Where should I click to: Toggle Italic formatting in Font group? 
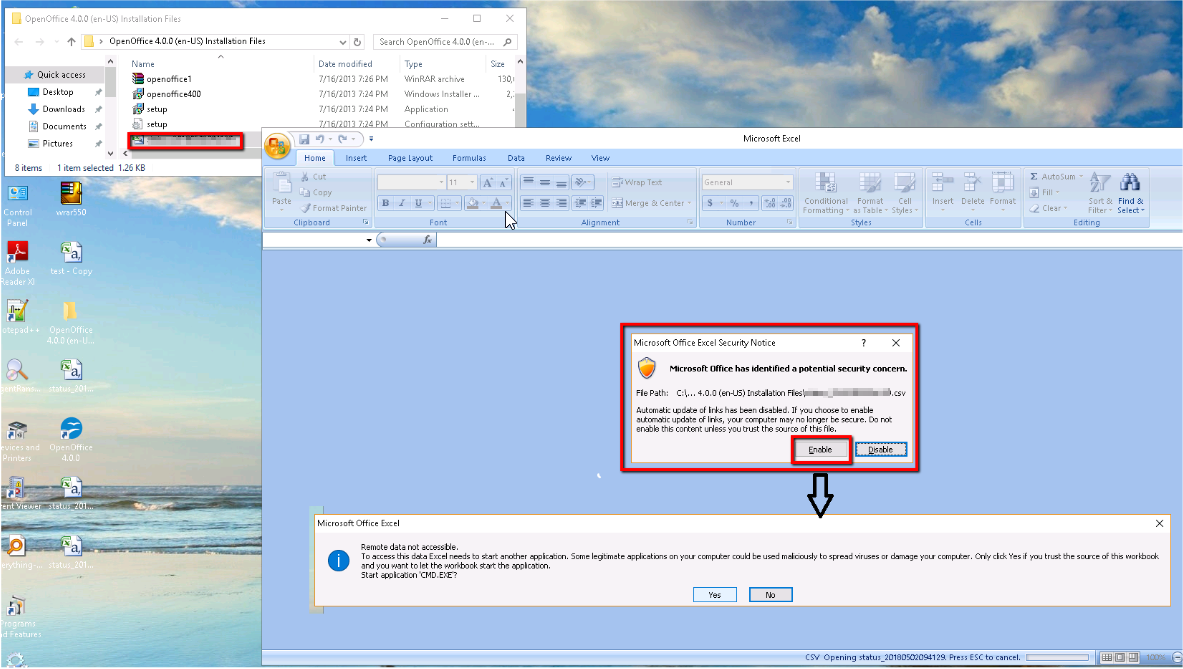pos(401,203)
